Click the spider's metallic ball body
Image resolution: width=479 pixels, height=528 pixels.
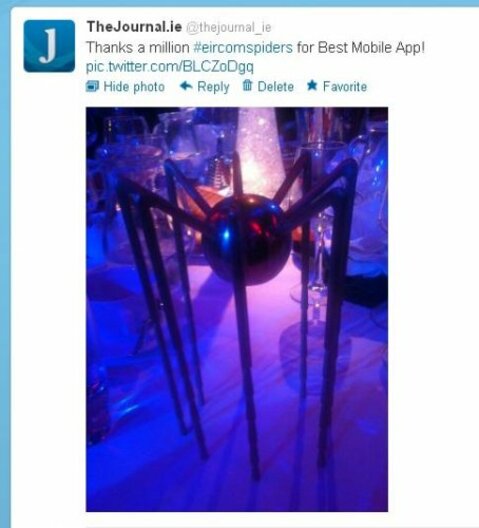pyautogui.click(x=248, y=239)
